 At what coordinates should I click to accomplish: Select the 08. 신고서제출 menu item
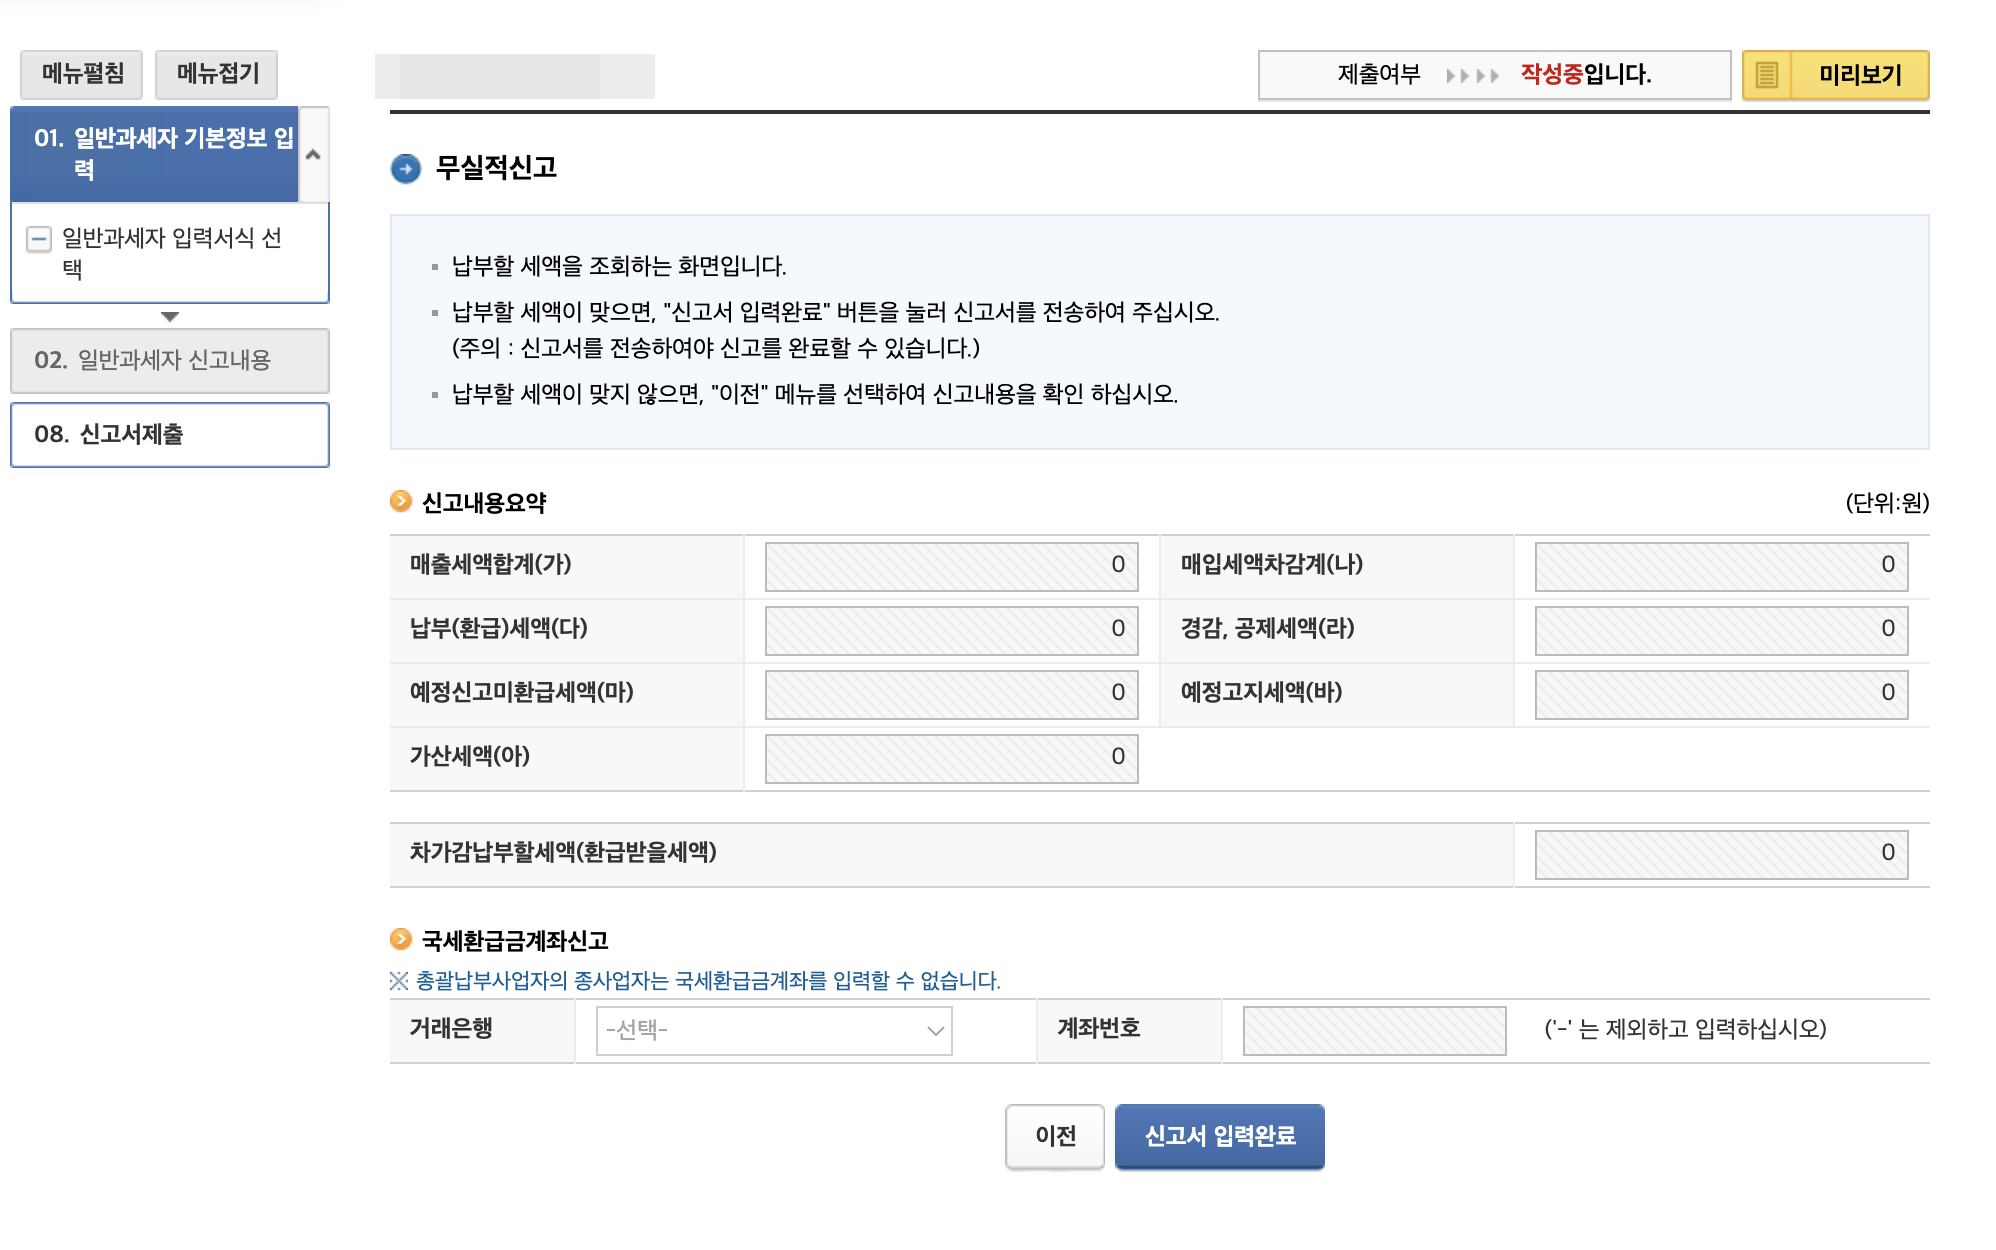coord(169,434)
